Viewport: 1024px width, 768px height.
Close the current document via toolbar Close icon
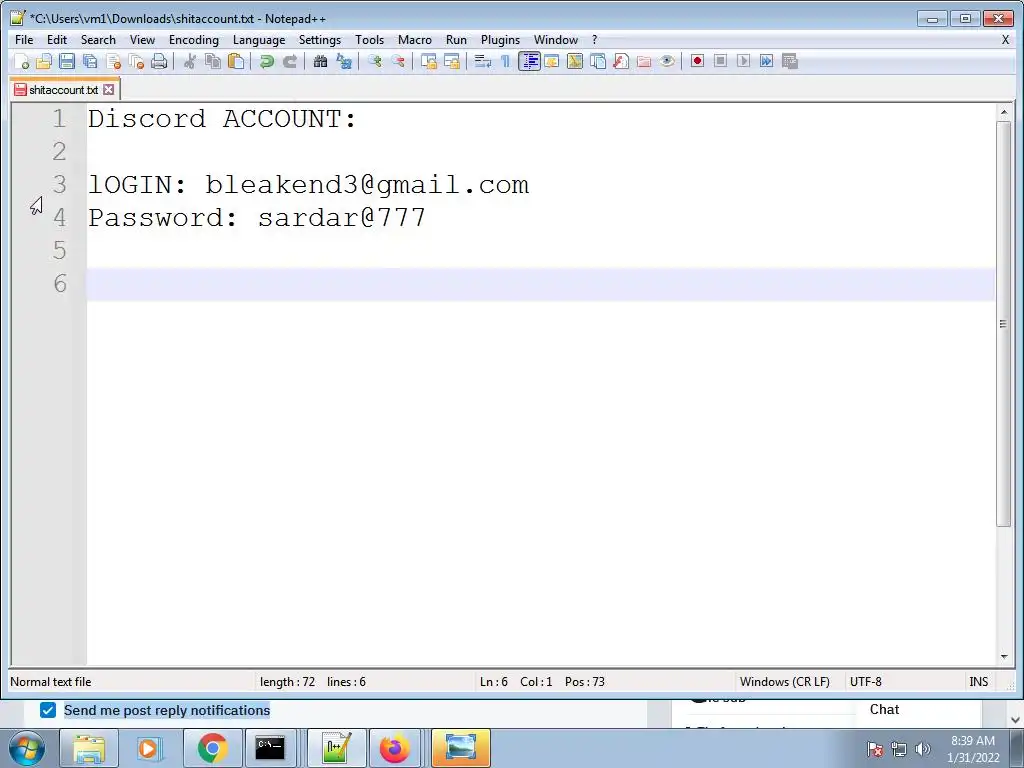113,61
